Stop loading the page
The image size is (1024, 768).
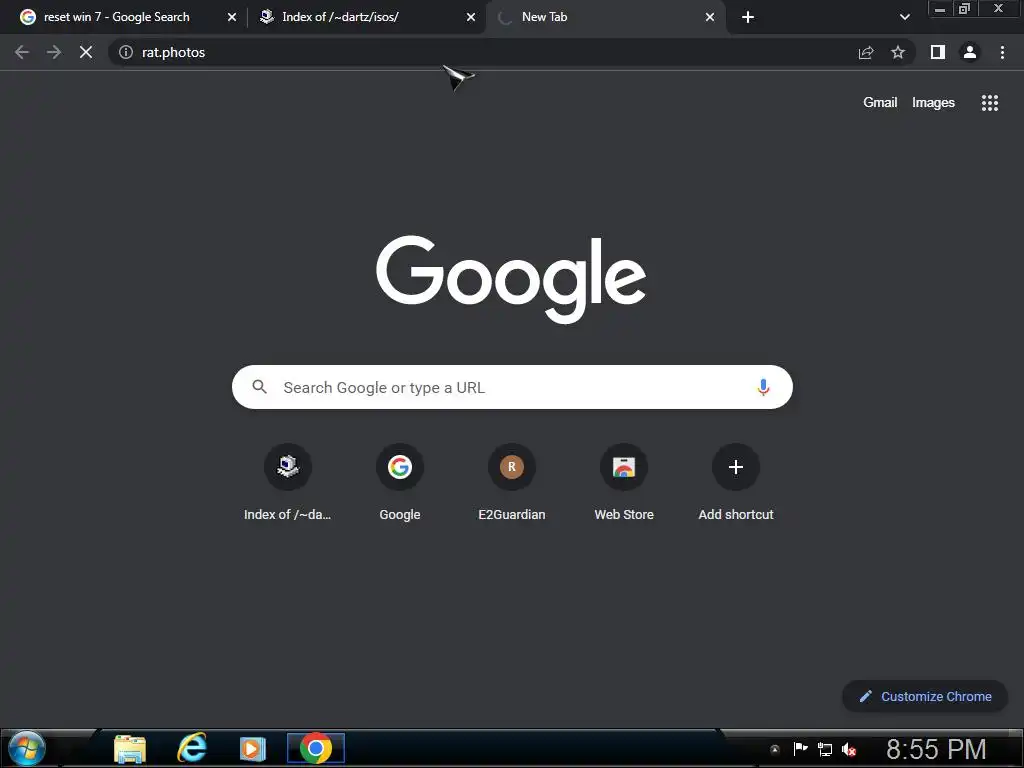pos(86,52)
